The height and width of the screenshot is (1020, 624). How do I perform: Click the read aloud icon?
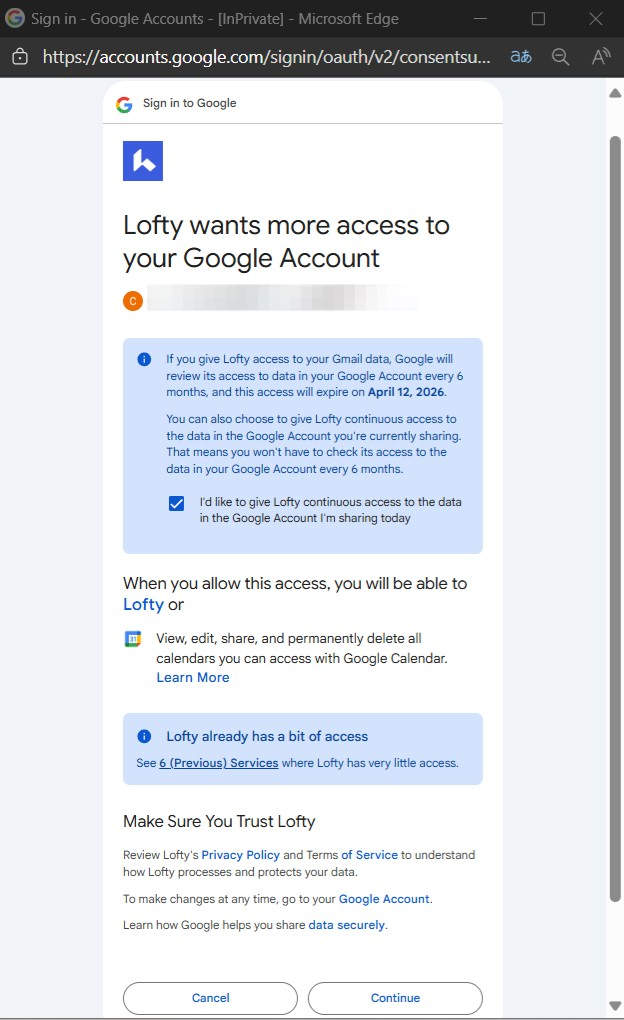click(601, 57)
